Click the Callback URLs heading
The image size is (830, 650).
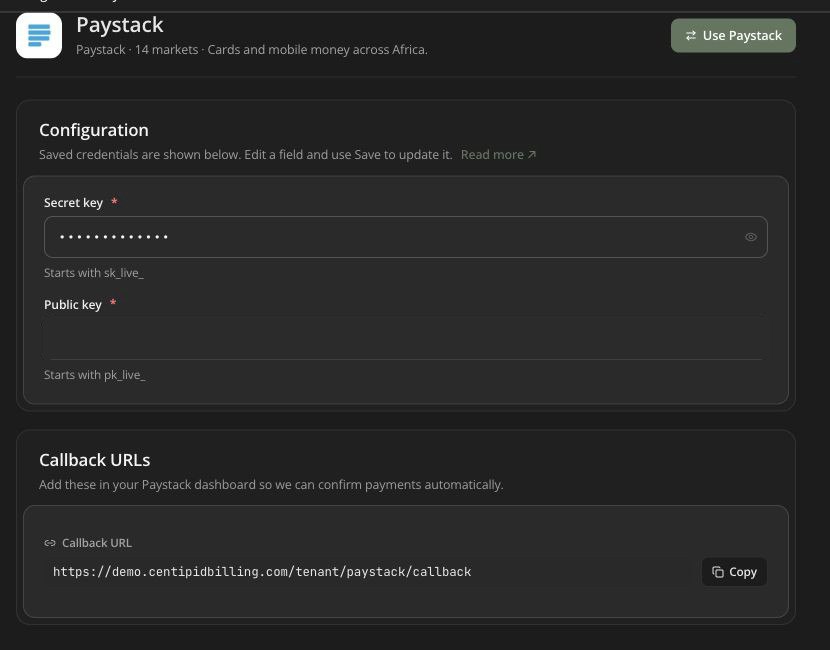[95, 460]
